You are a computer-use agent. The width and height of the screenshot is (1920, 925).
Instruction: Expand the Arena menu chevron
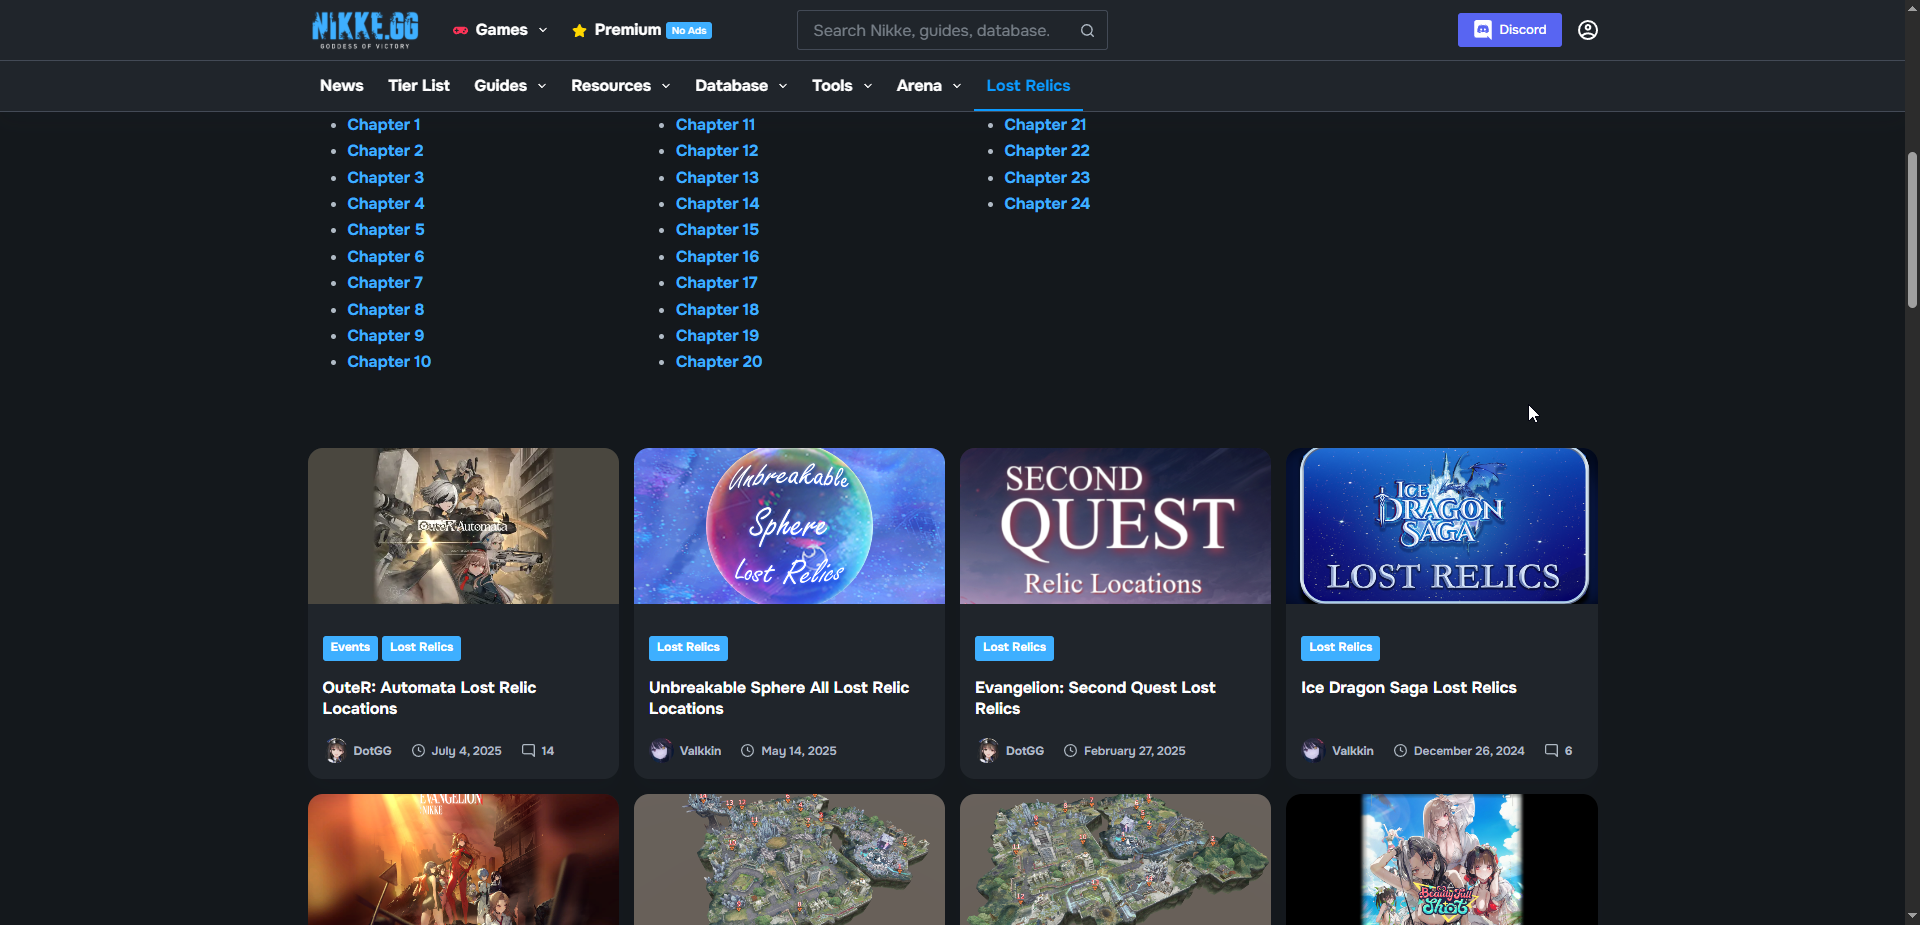[957, 87]
